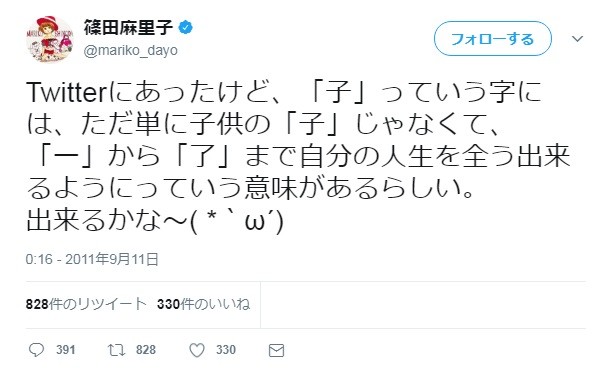Viewport: 600px width, 369px height.
Task: Open 篠田麻里子 profile via display name
Action: pyautogui.click(x=129, y=28)
